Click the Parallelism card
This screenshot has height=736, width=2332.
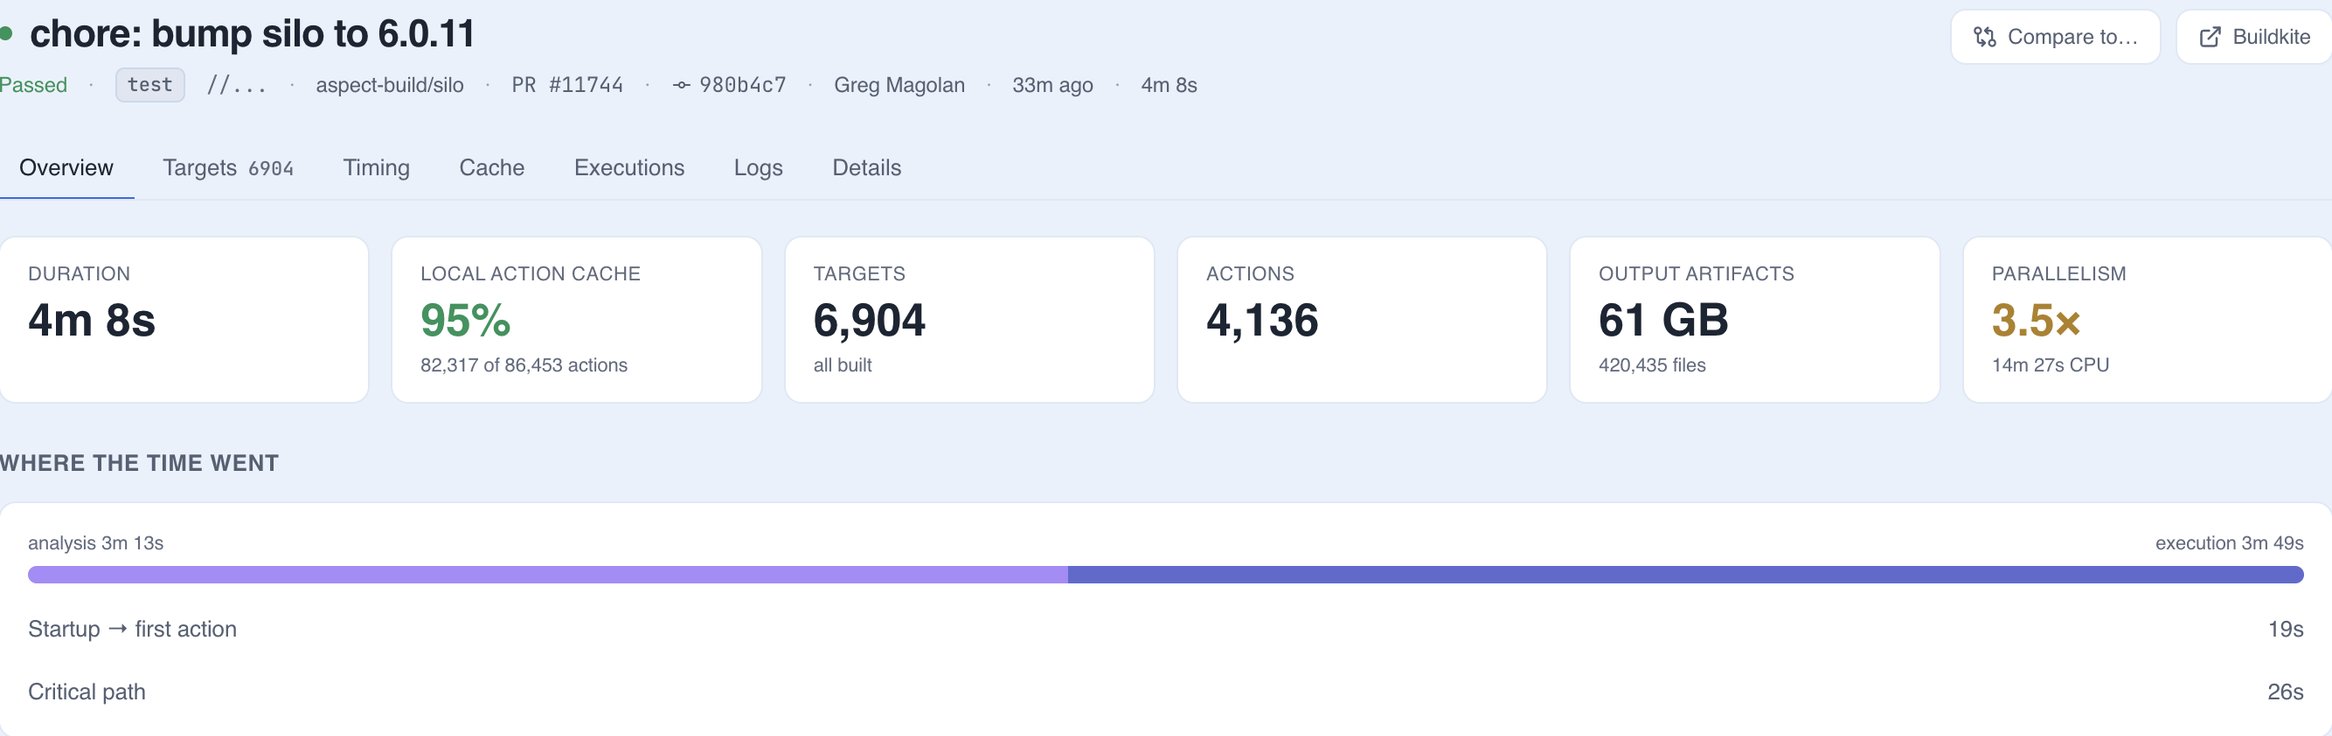(2148, 320)
